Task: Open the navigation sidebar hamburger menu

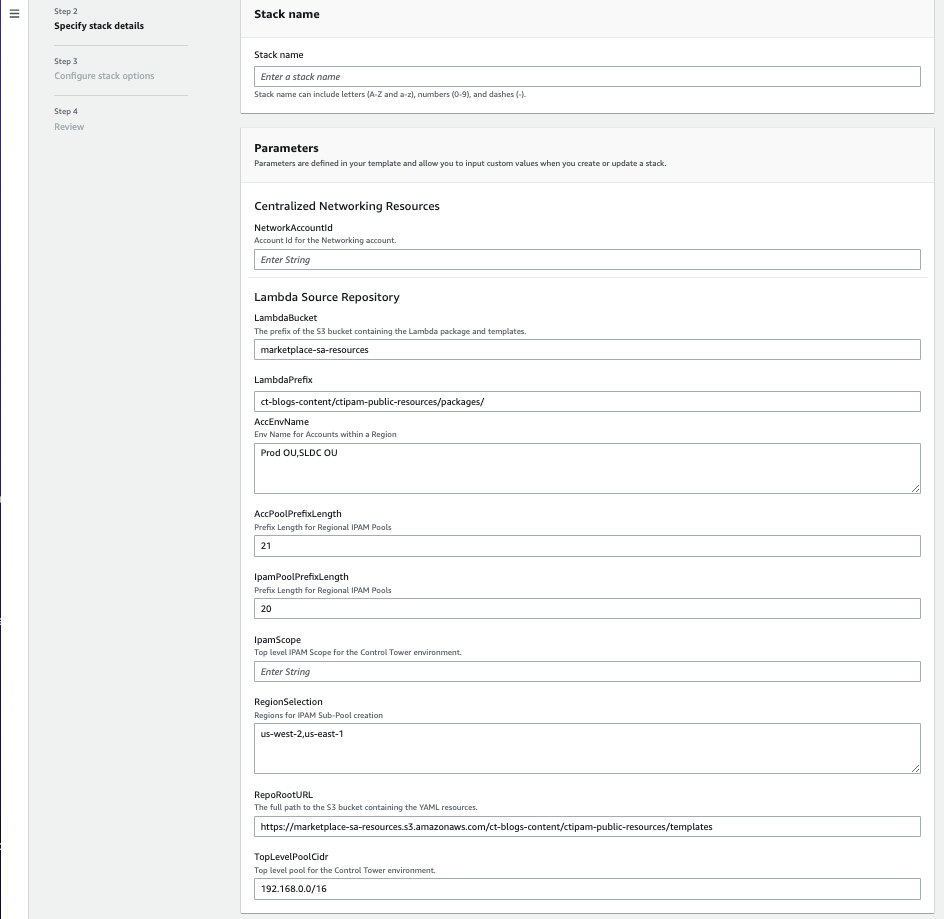Action: (x=14, y=13)
